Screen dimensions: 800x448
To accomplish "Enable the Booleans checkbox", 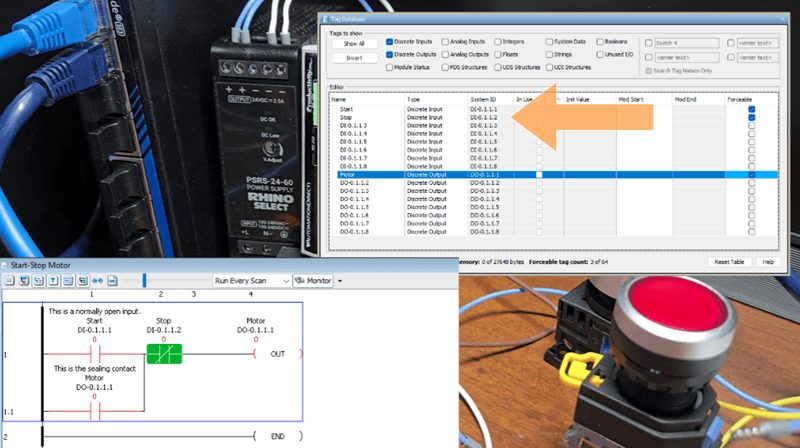I will click(x=600, y=42).
